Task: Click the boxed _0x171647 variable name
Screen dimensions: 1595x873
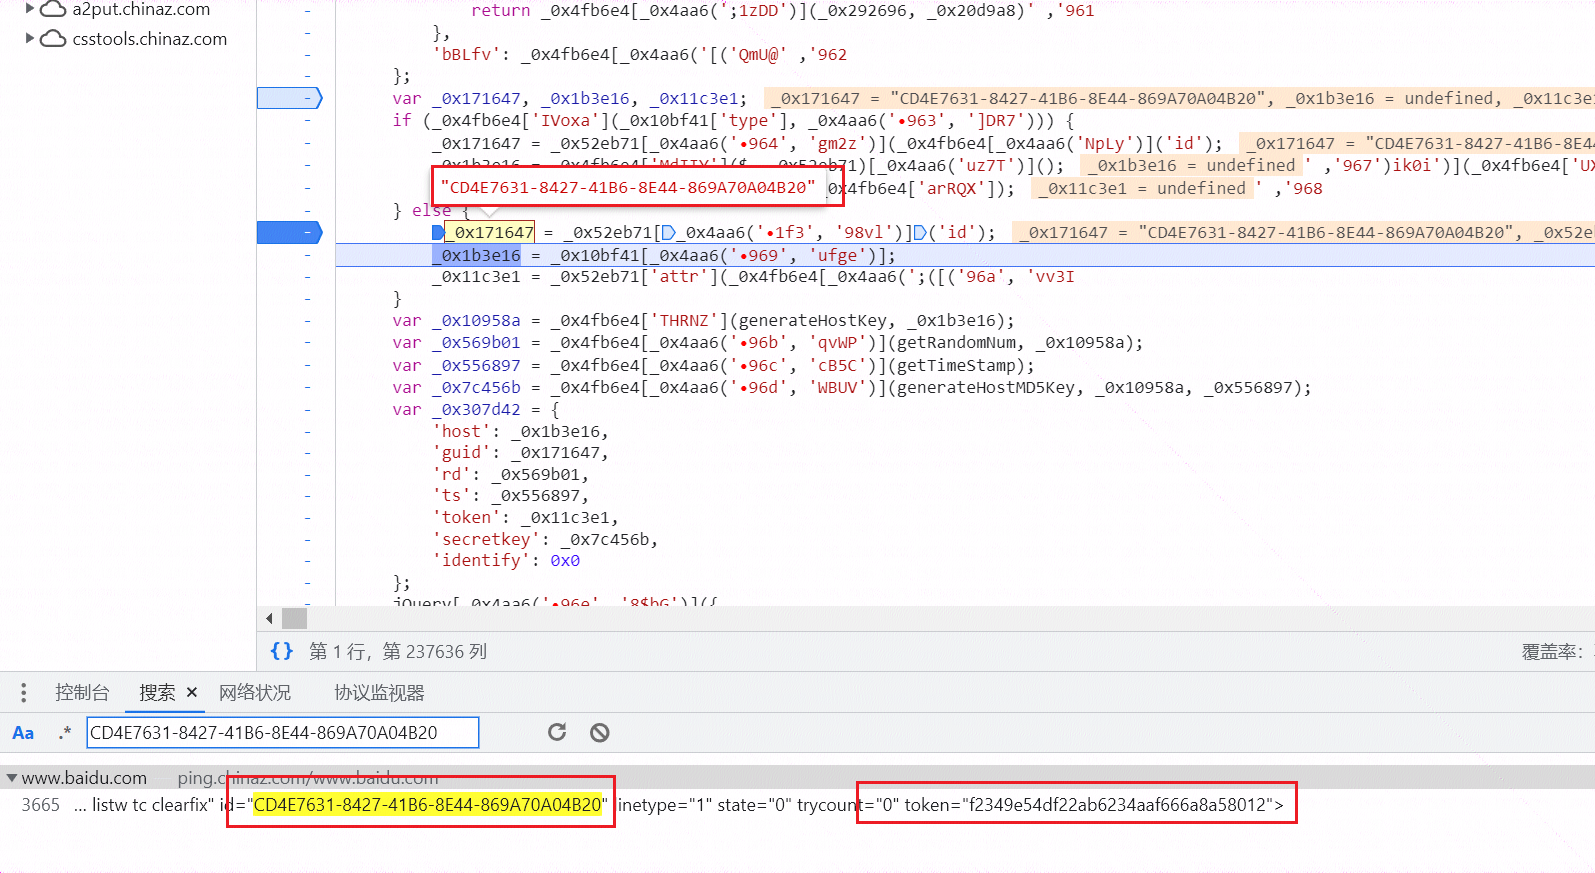Action: [490, 233]
